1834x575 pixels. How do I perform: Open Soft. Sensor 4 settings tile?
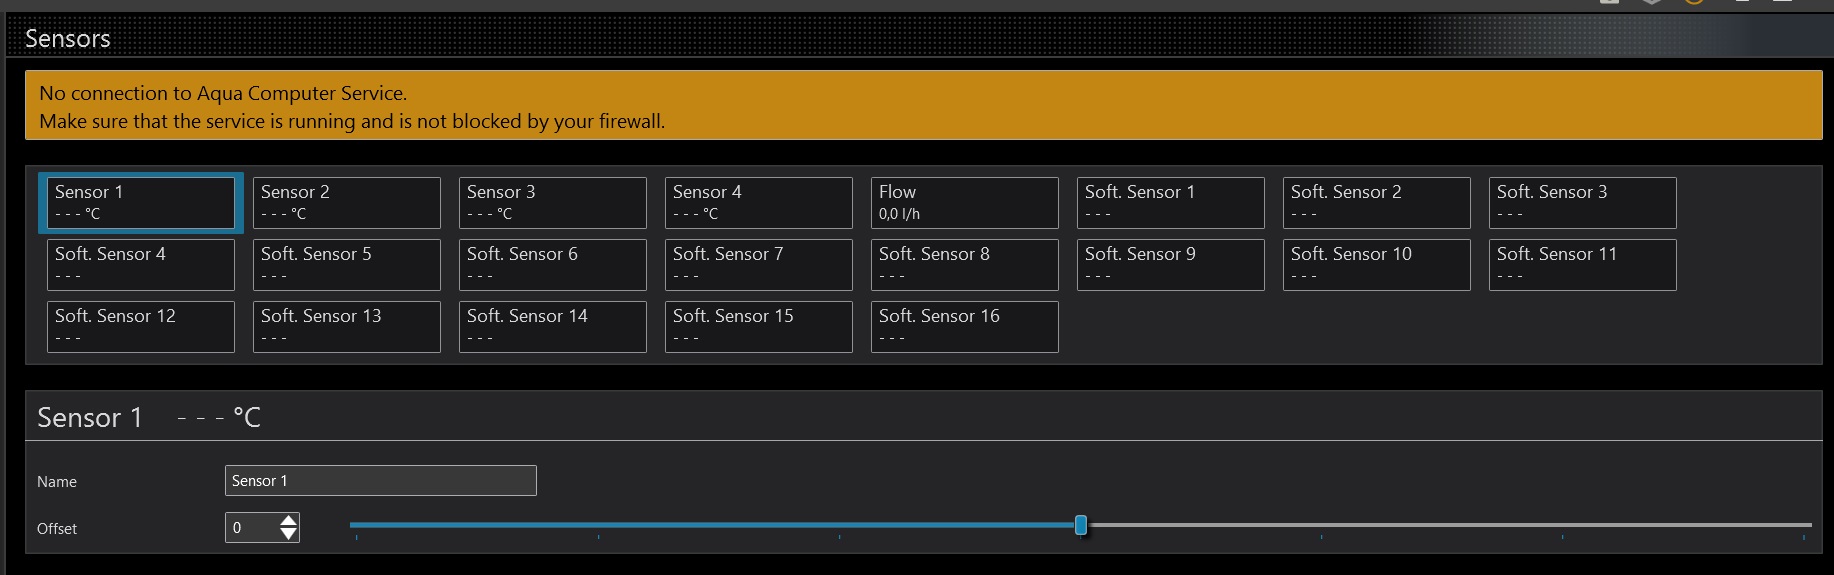click(x=141, y=265)
